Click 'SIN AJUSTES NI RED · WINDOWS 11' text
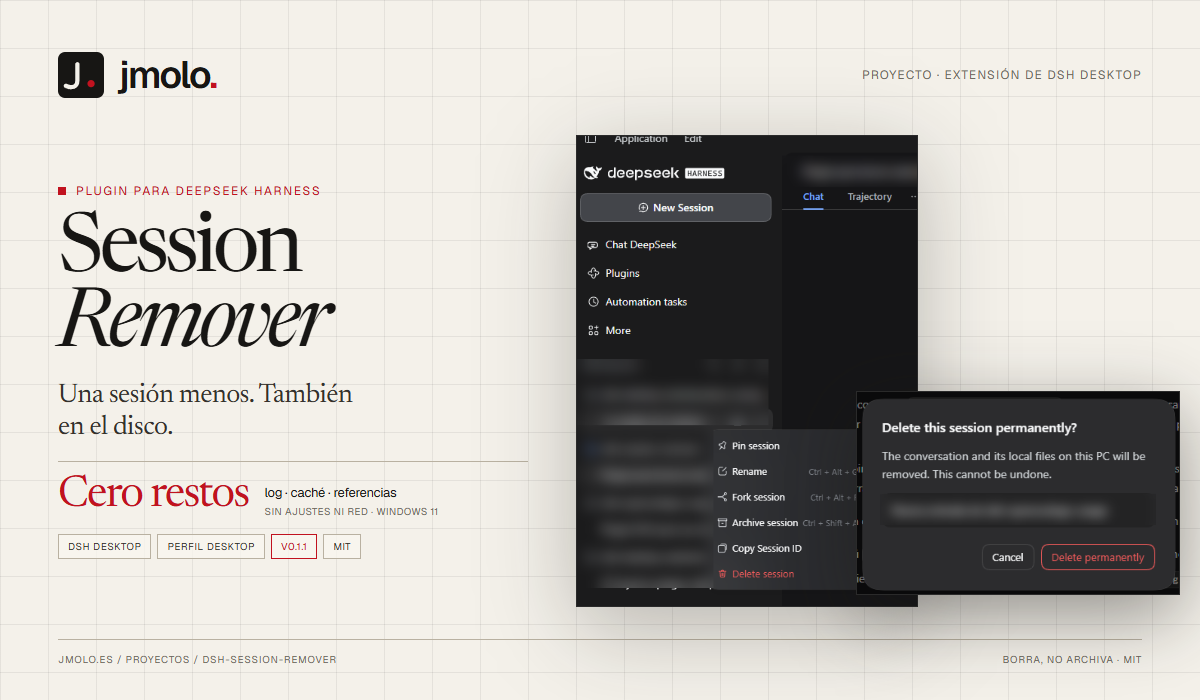This screenshot has height=700, width=1200. coord(351,512)
